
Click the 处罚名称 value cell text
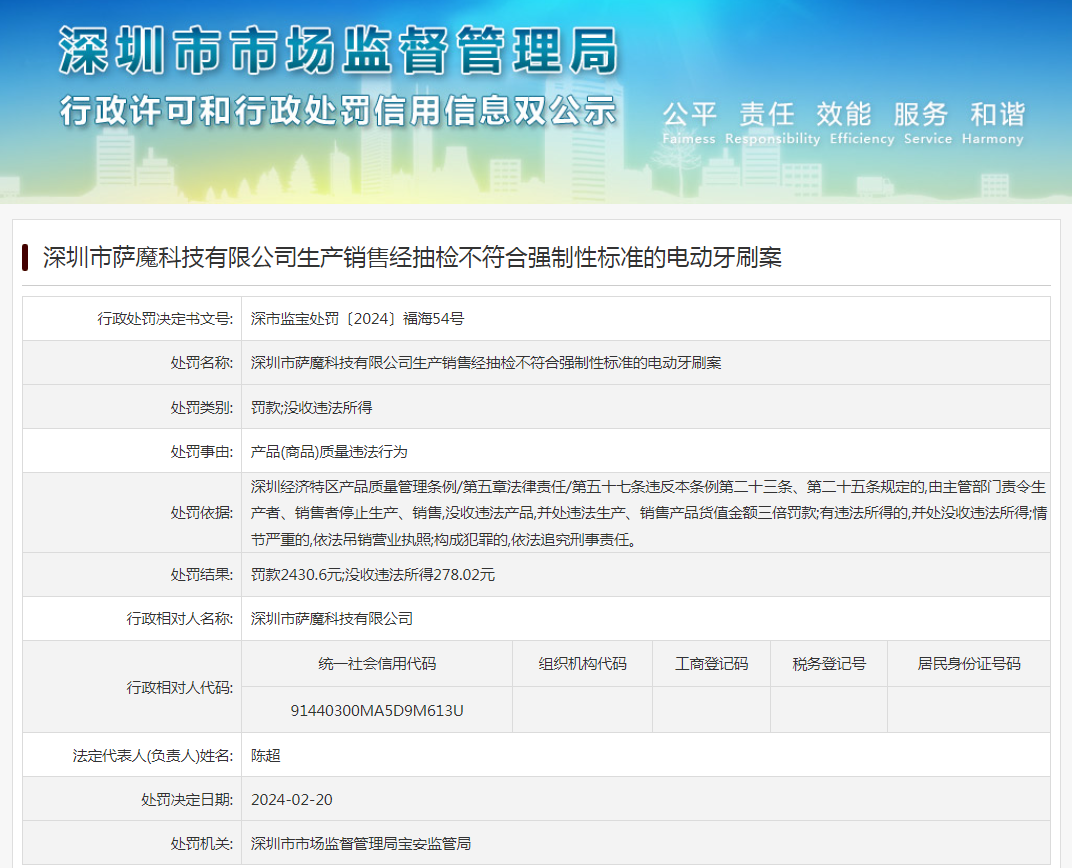tap(486, 363)
